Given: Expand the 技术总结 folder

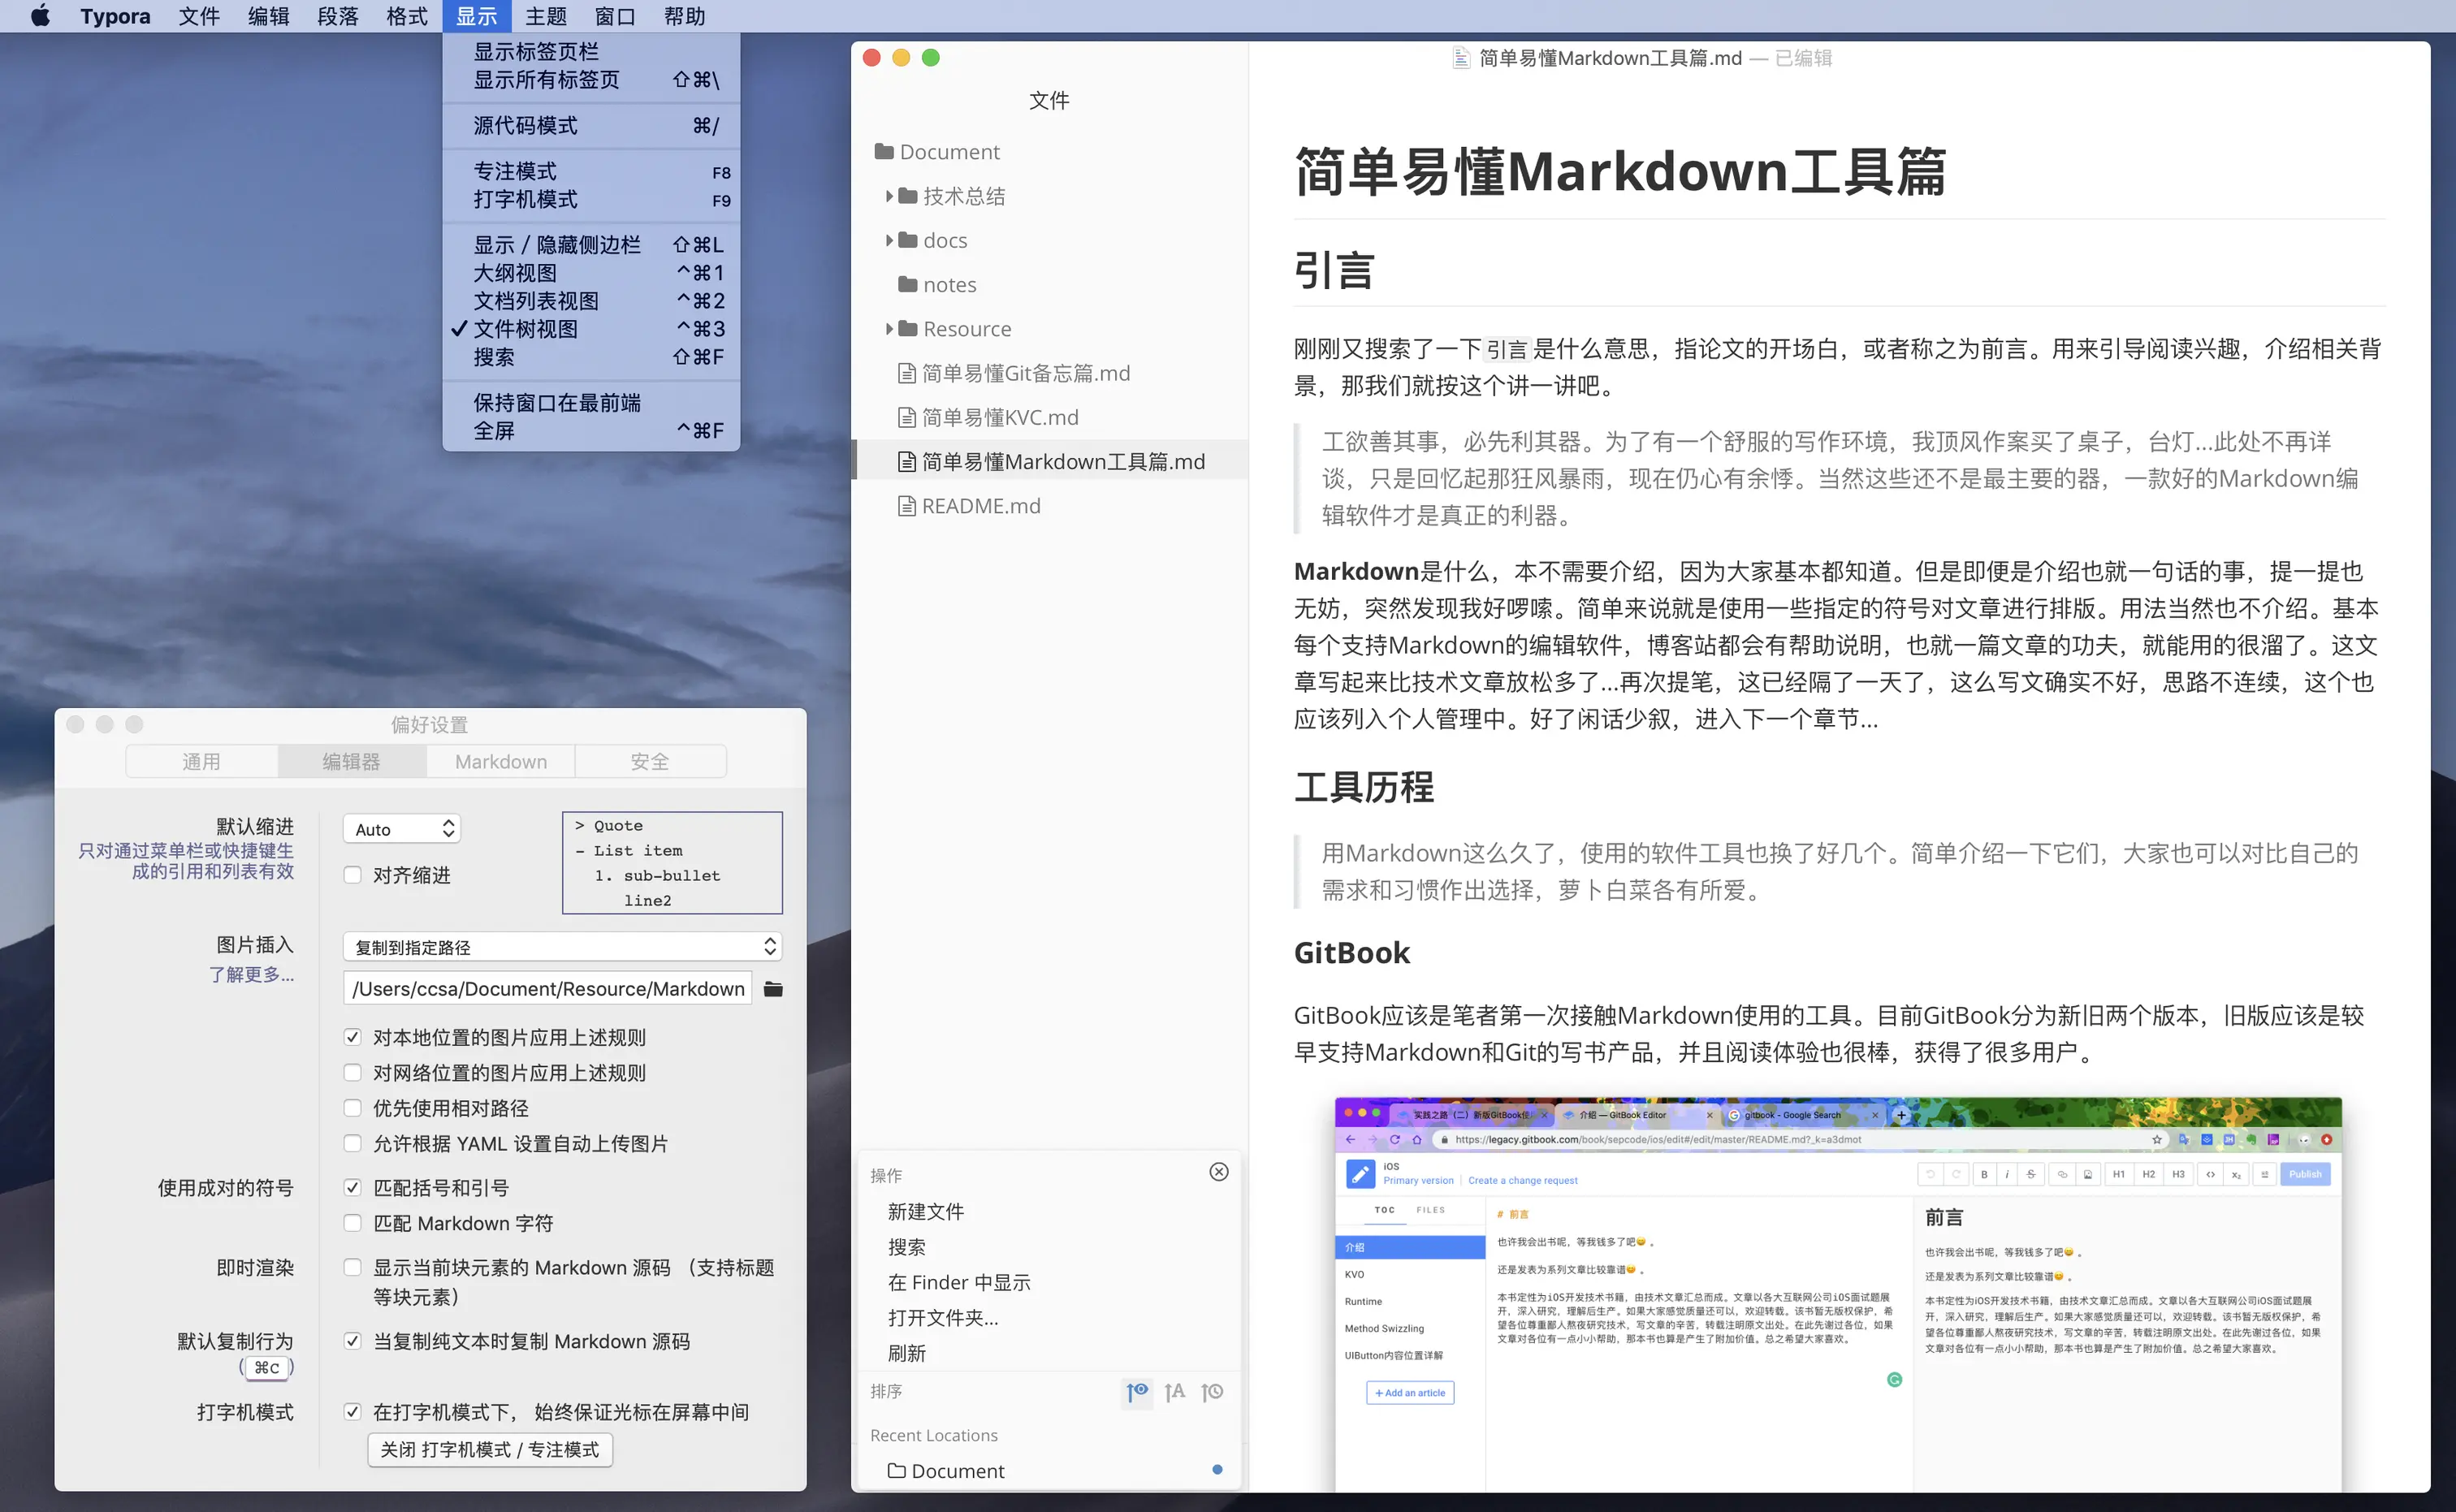Looking at the screenshot, I should (889, 196).
